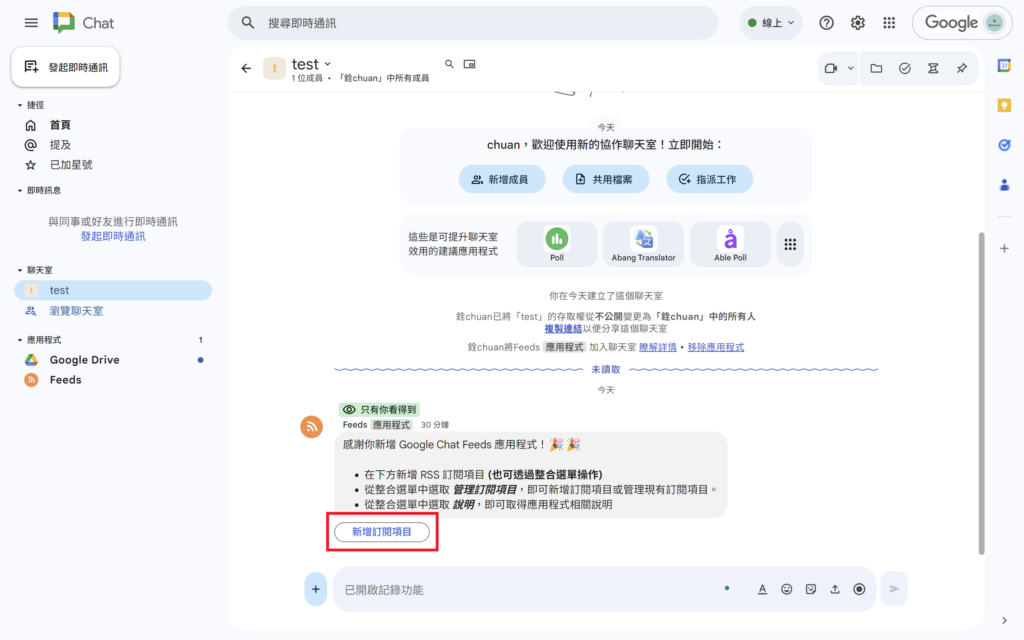The width and height of the screenshot is (1024, 640).
Task: Click the upload file icon
Action: tap(835, 589)
